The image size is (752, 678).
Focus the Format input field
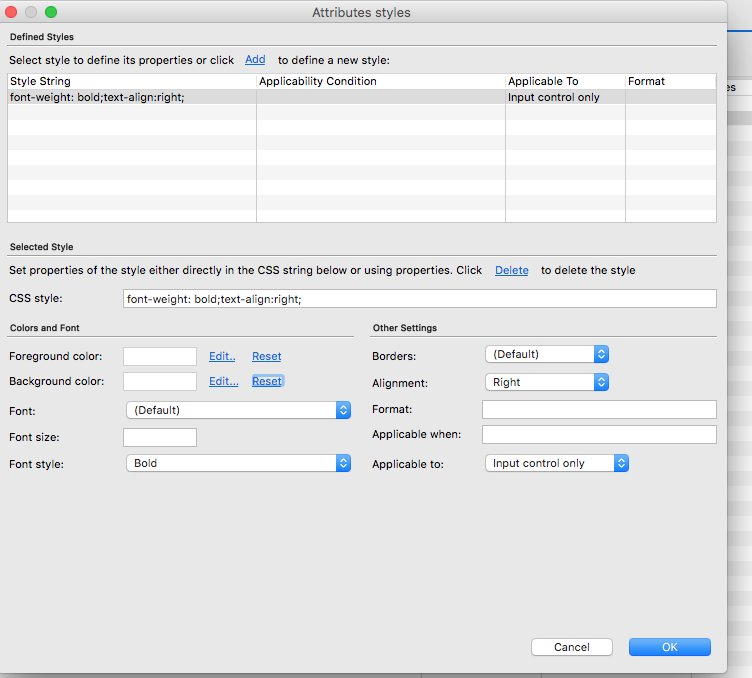[599, 409]
